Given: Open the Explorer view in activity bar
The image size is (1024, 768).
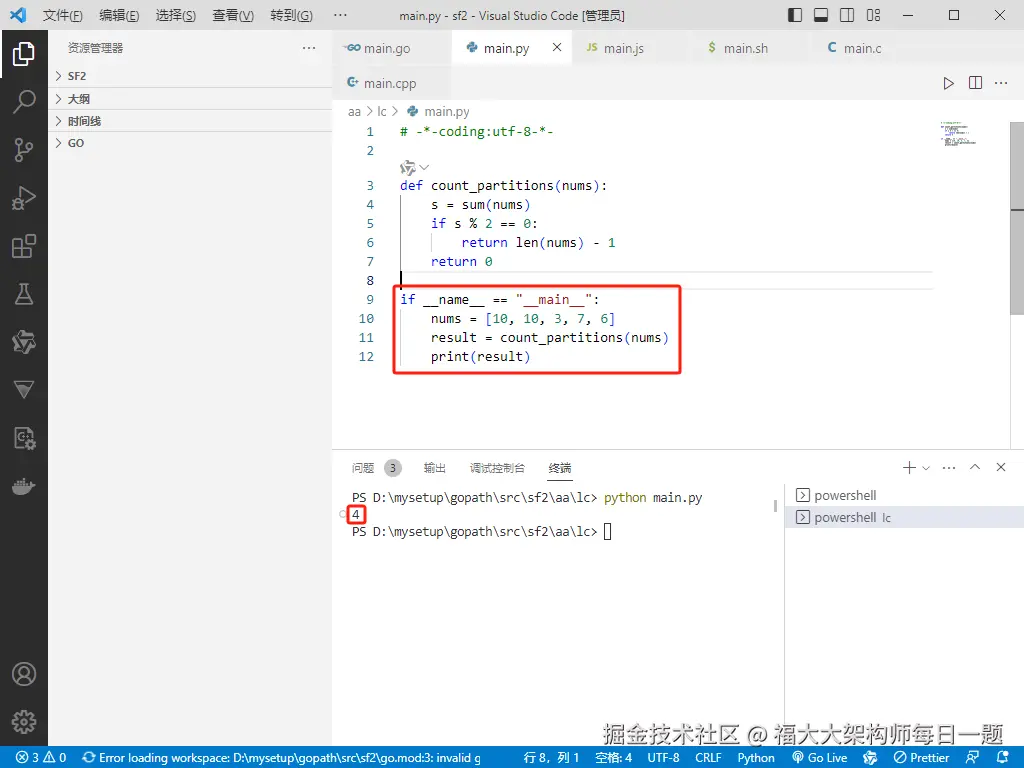Looking at the screenshot, I should [x=24, y=54].
